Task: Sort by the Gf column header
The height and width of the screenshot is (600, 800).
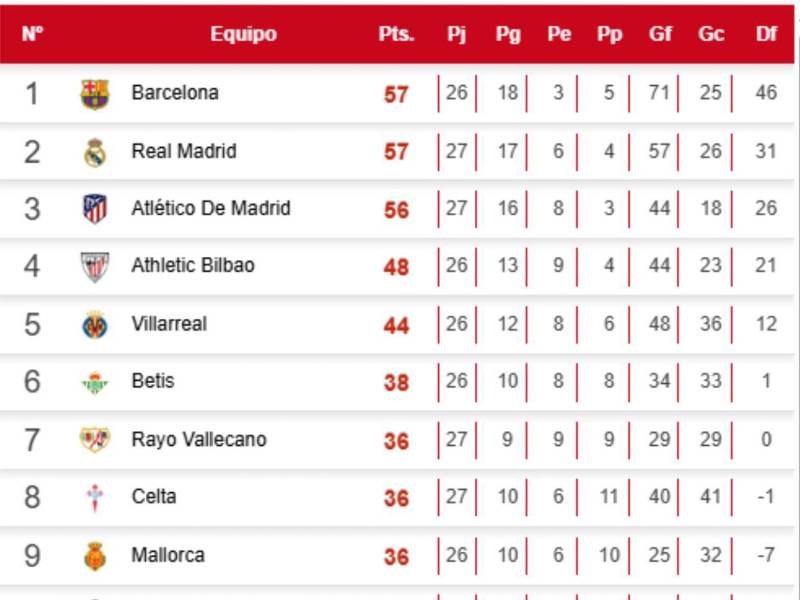Action: tap(660, 34)
